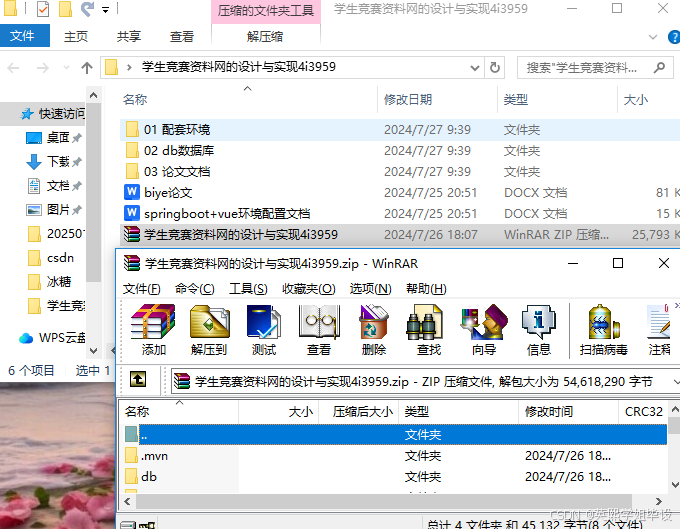Click the search magnifier icon in Explorer
Screen dimensions: 680x529
659,67
